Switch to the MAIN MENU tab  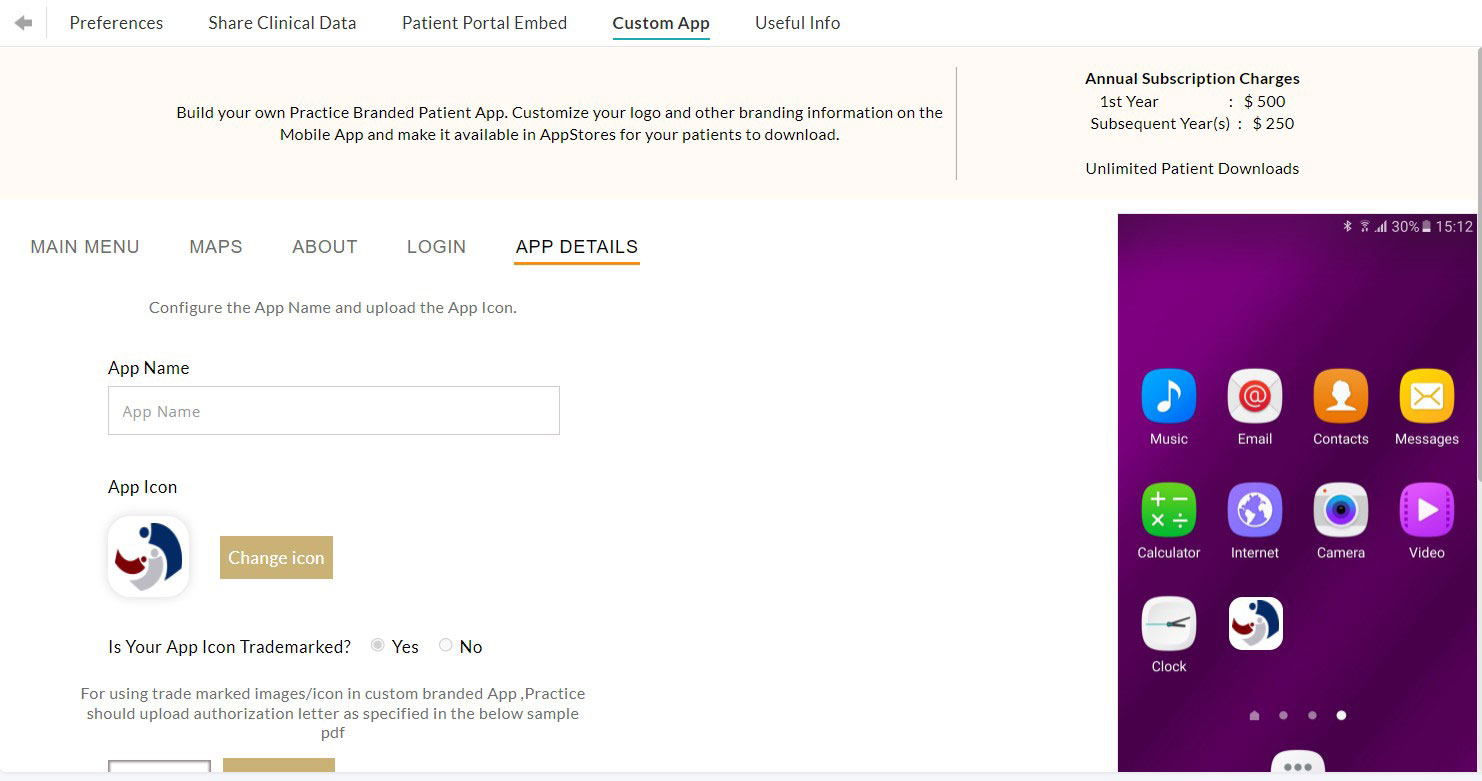[85, 247]
